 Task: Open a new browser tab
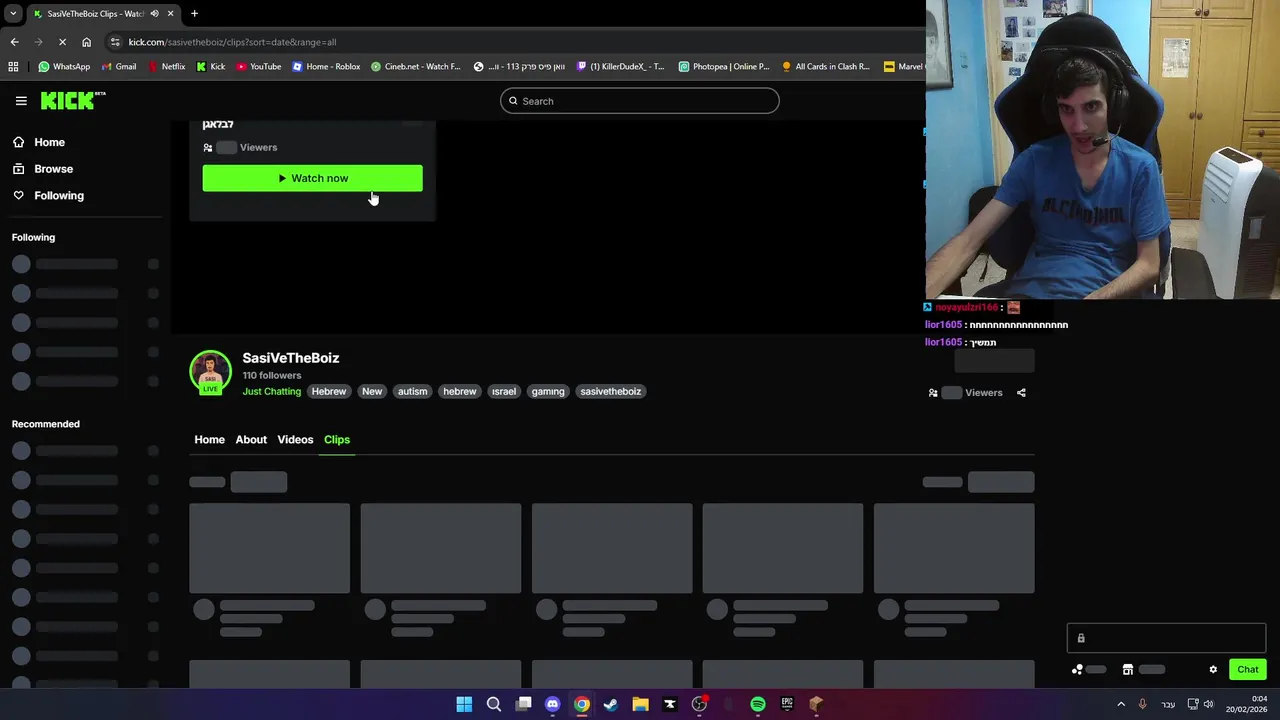click(x=194, y=13)
